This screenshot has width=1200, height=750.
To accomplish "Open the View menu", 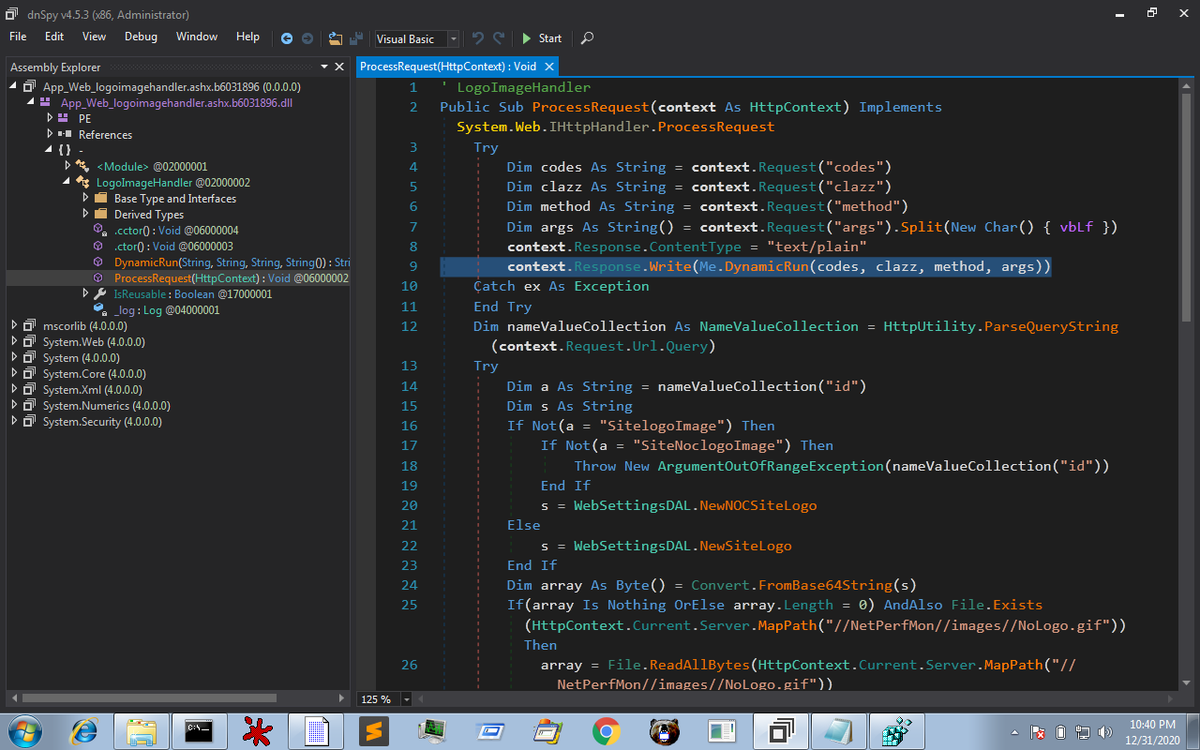I will (94, 36).
